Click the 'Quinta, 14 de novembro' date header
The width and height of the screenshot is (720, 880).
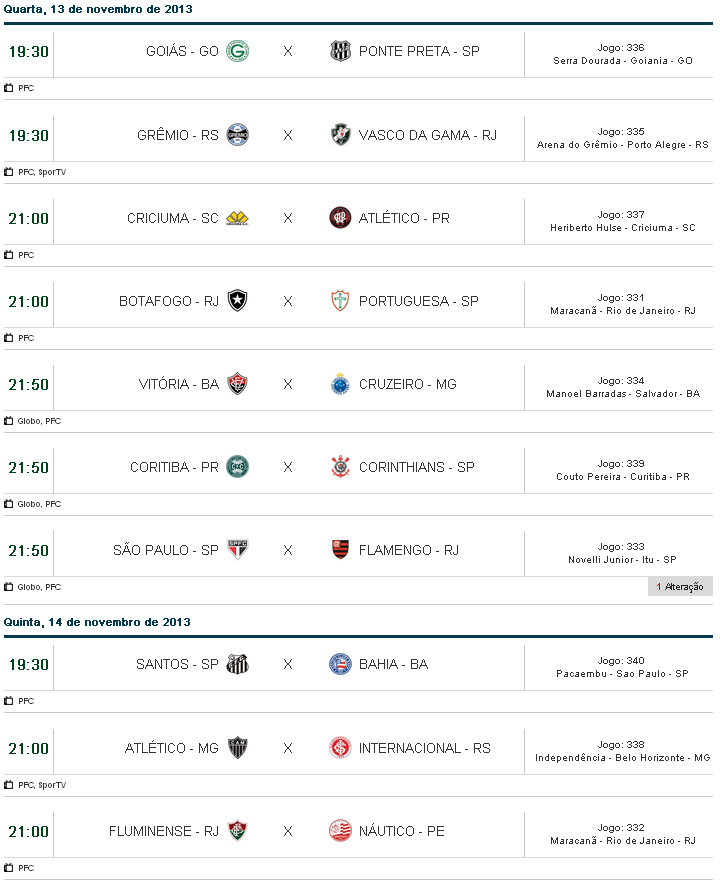(97, 622)
